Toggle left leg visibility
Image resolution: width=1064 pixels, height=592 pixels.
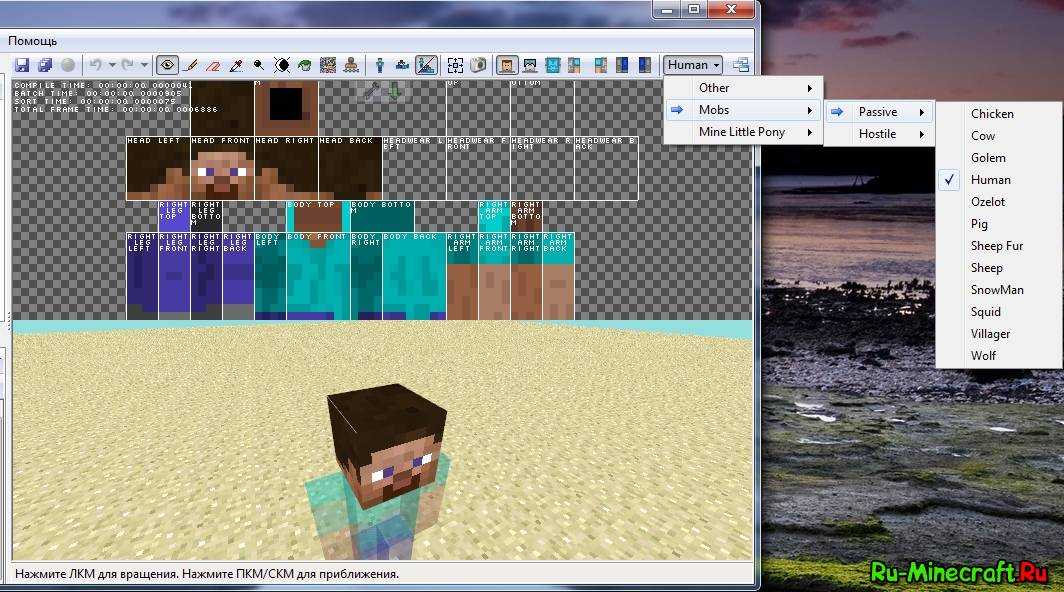point(622,65)
